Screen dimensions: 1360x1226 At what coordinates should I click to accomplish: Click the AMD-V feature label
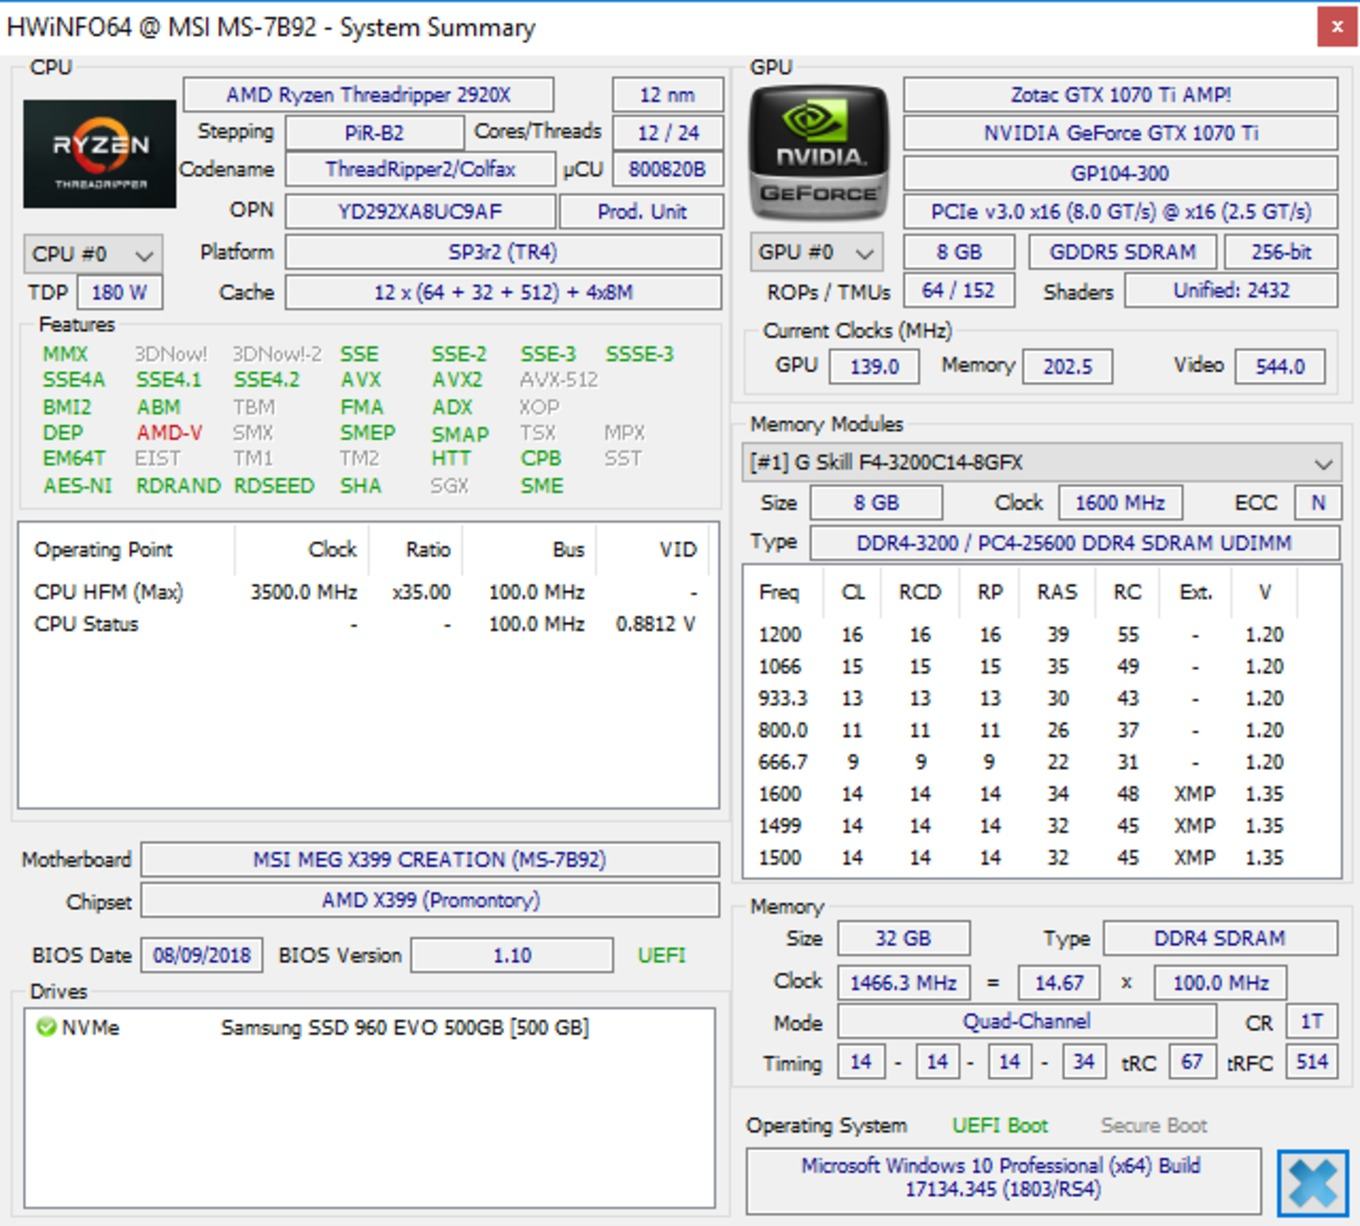pyautogui.click(x=169, y=433)
